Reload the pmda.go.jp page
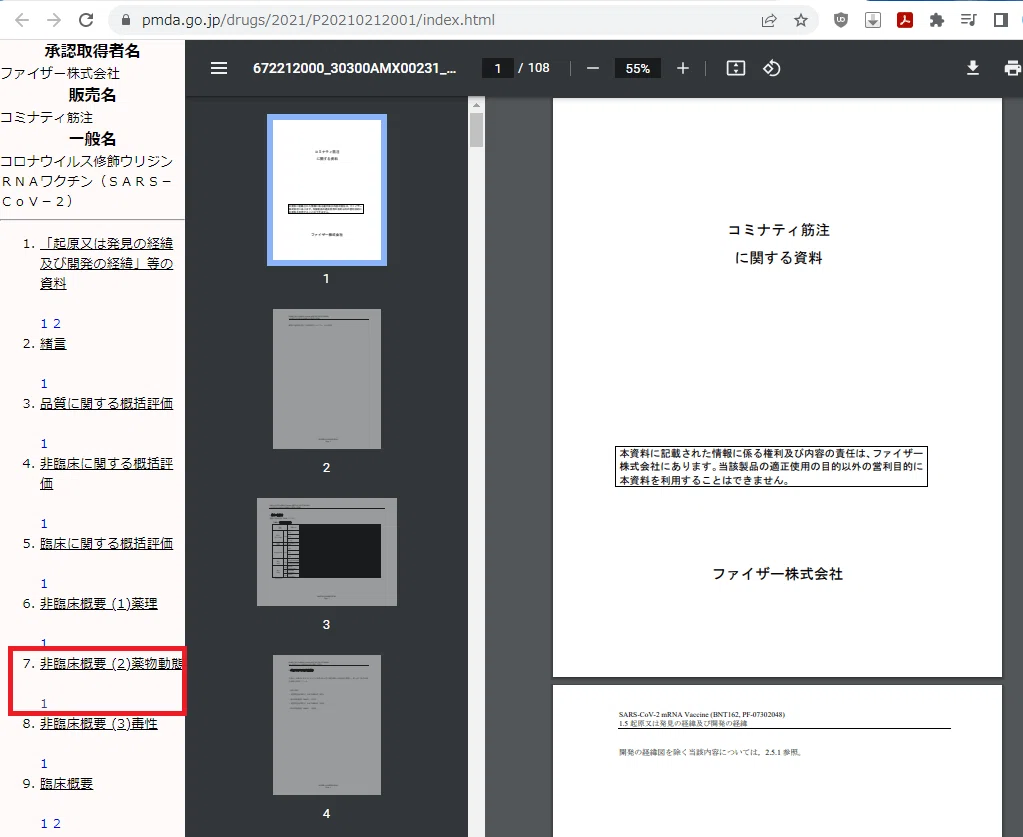1023x837 pixels. coord(86,20)
